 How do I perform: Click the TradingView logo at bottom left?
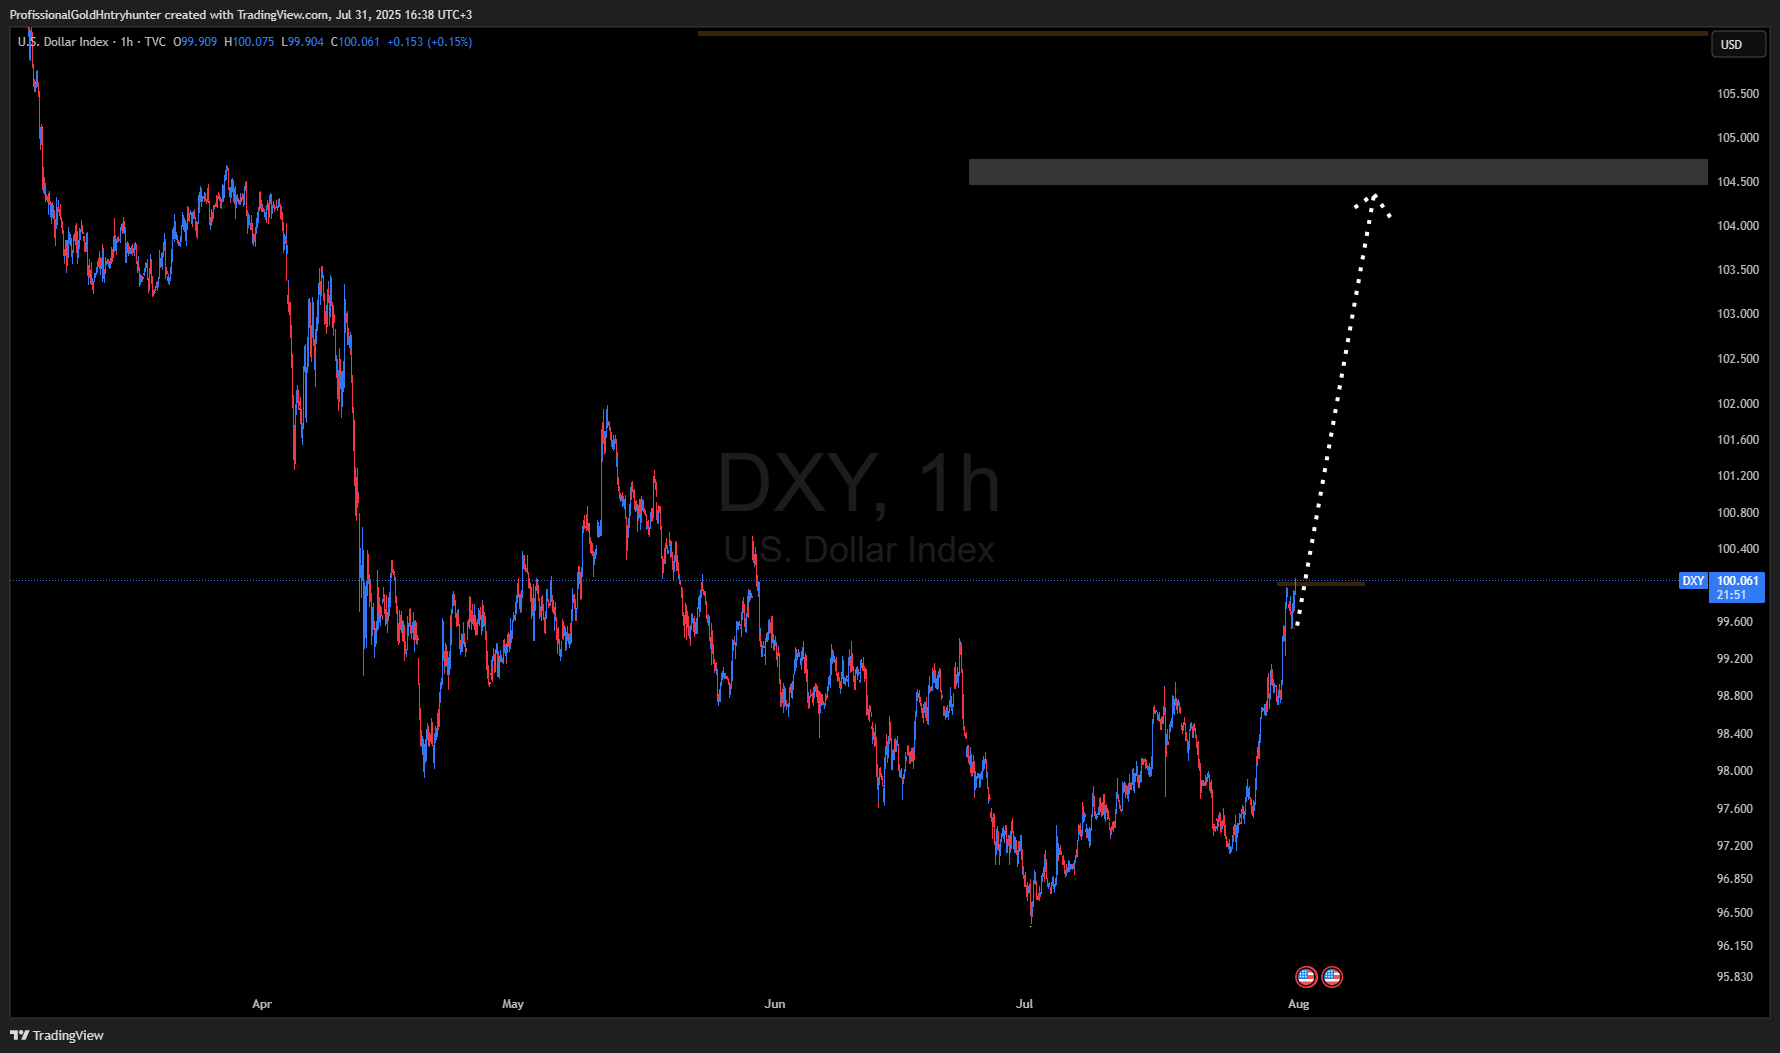(x=57, y=1035)
